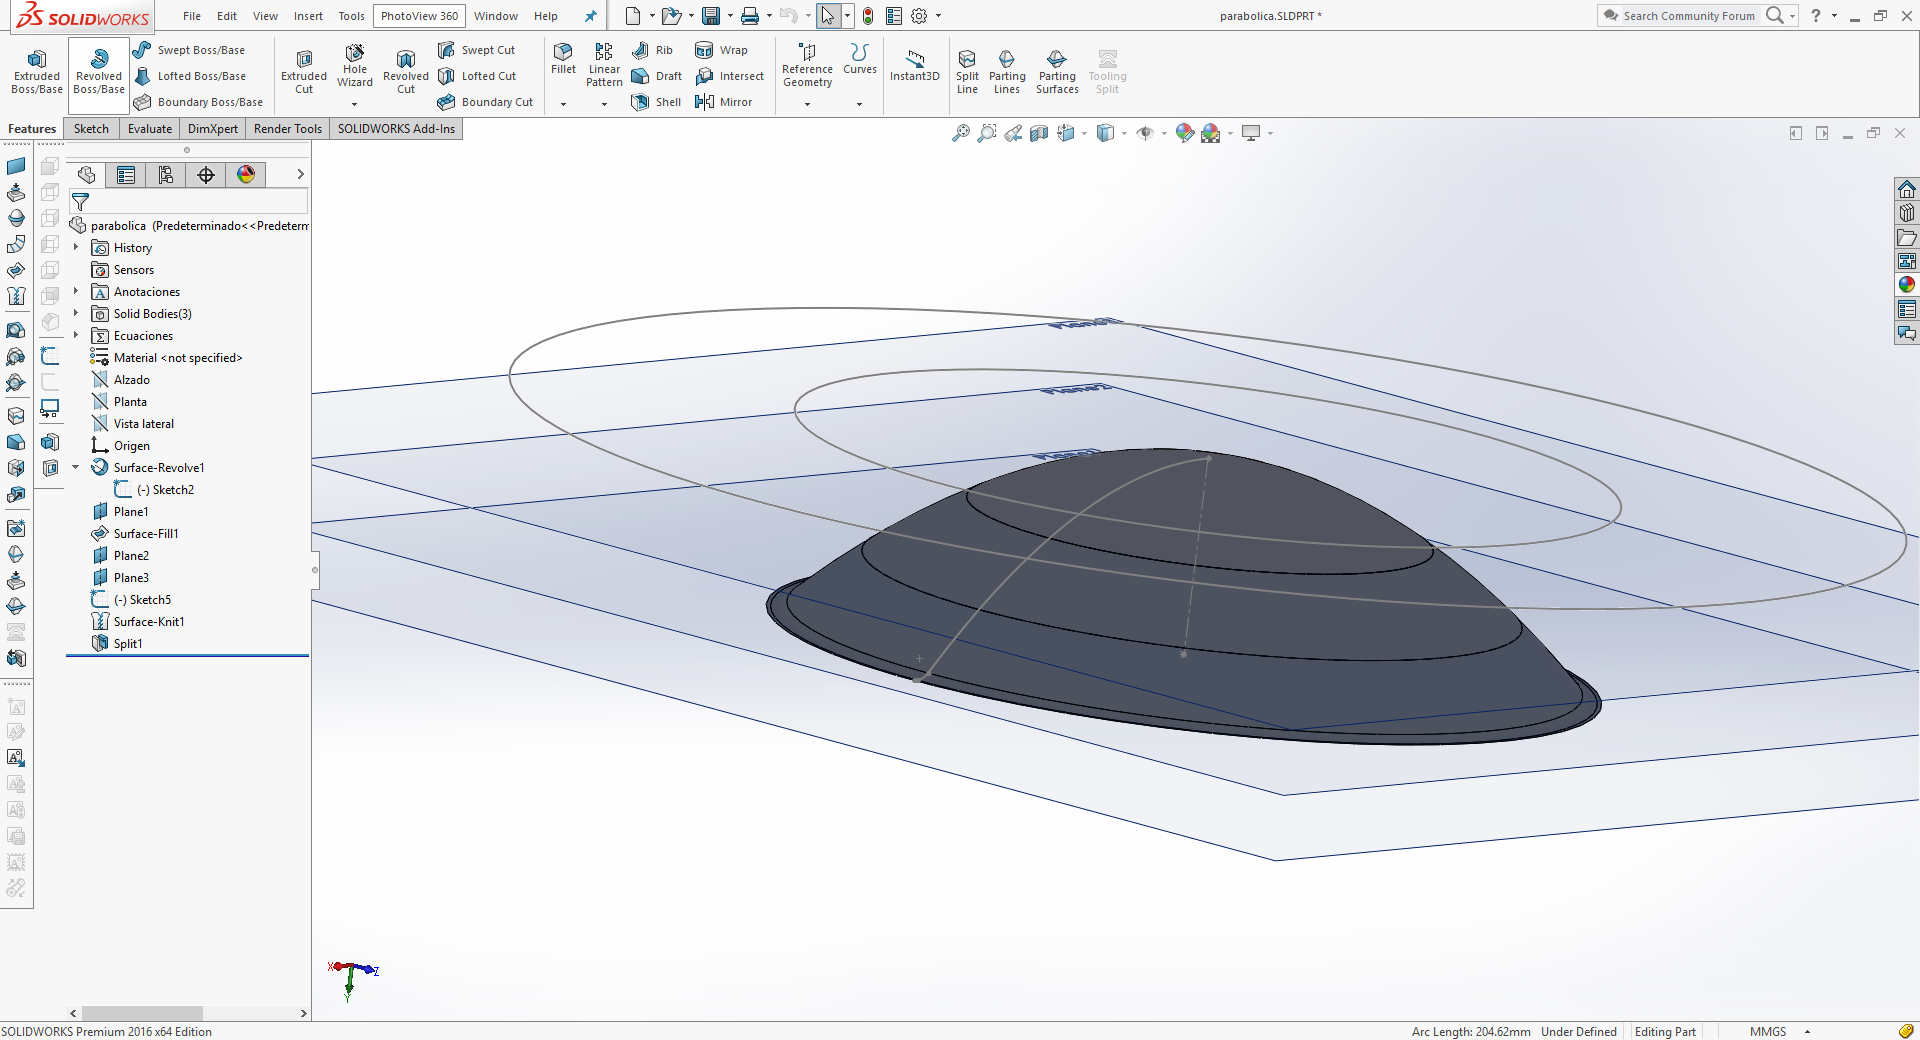Pin the menu bar with pushpin

pos(590,16)
